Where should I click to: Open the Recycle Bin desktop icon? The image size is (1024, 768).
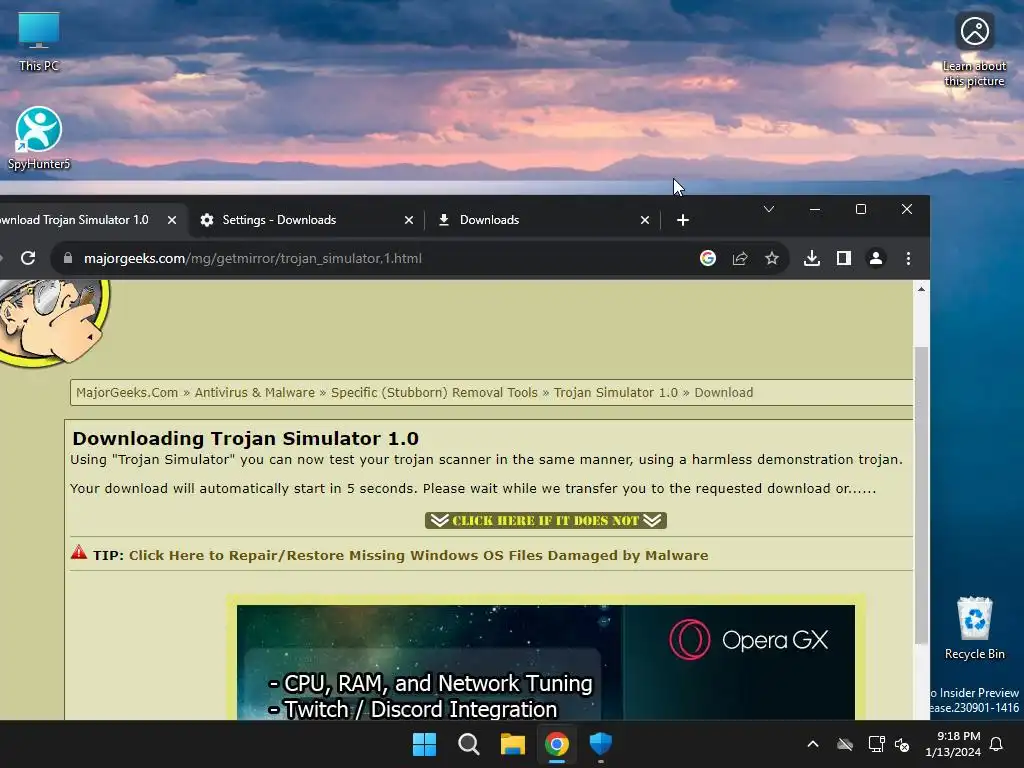(974, 628)
